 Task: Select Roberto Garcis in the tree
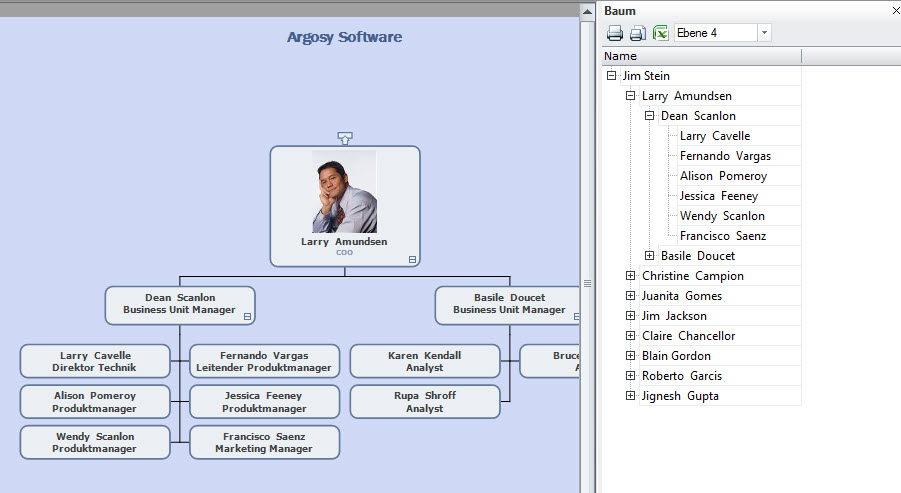681,376
